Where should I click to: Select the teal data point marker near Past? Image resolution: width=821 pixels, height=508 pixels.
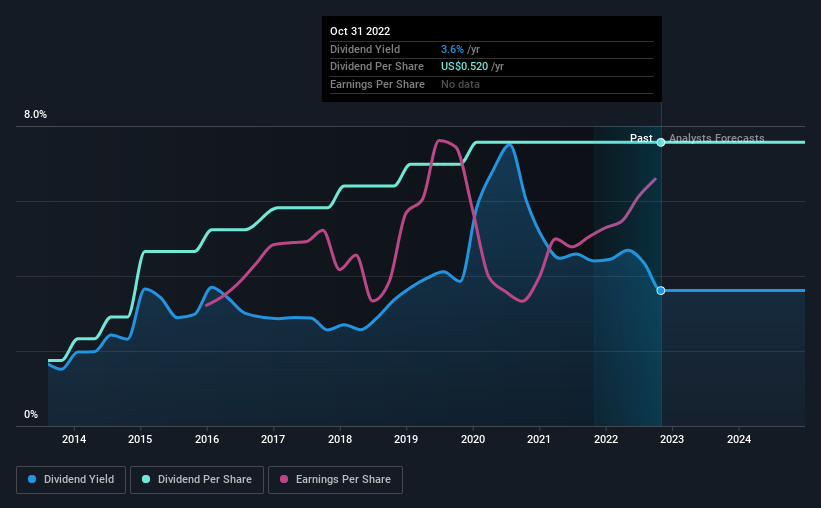click(x=661, y=142)
